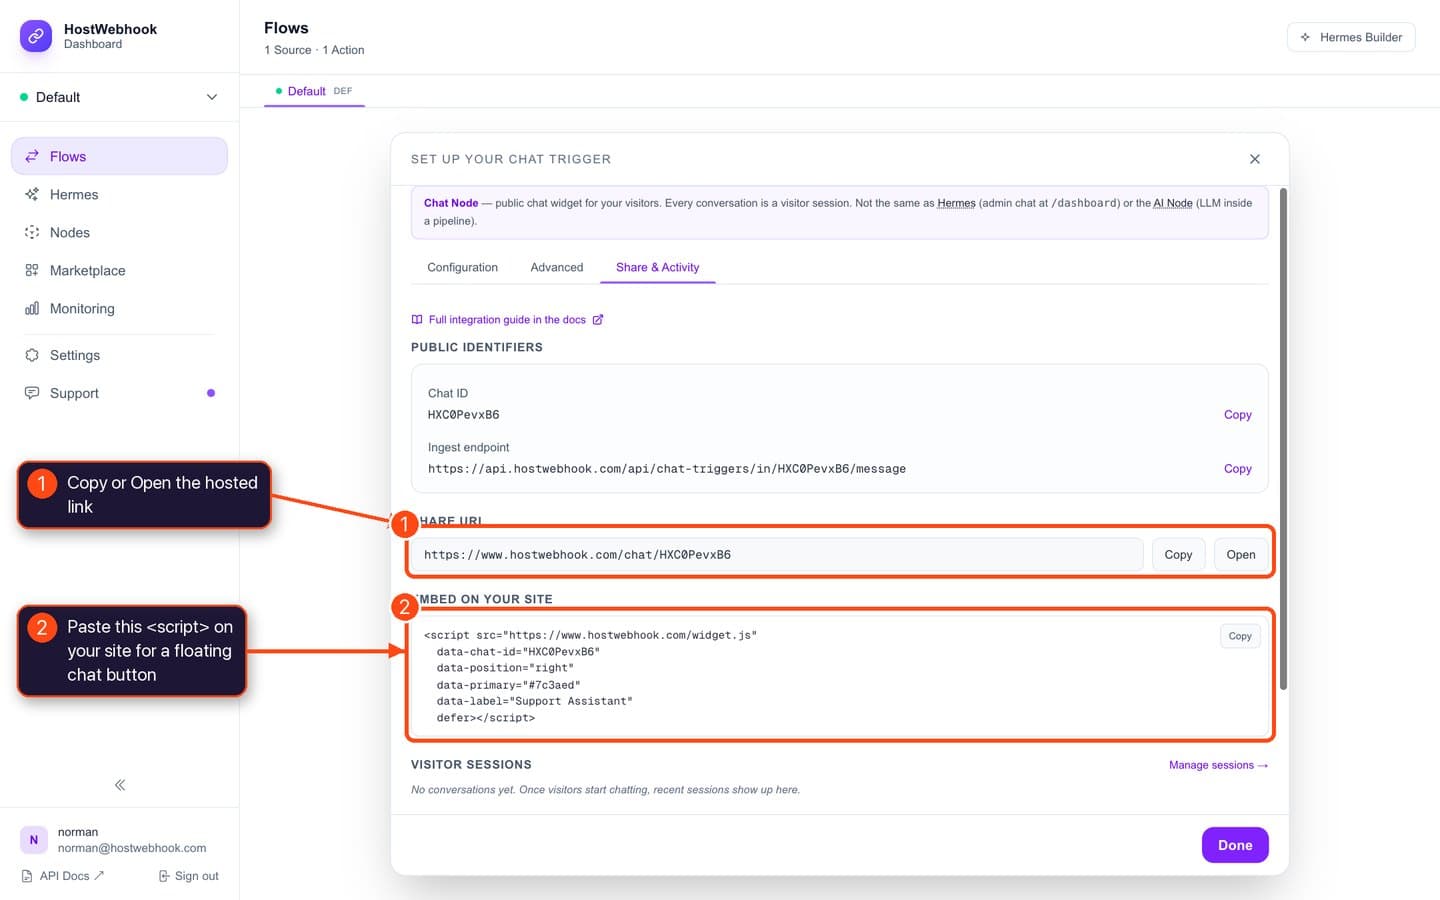Viewport: 1440px width, 900px height.
Task: Select the Share & Activity tab
Action: (x=657, y=267)
